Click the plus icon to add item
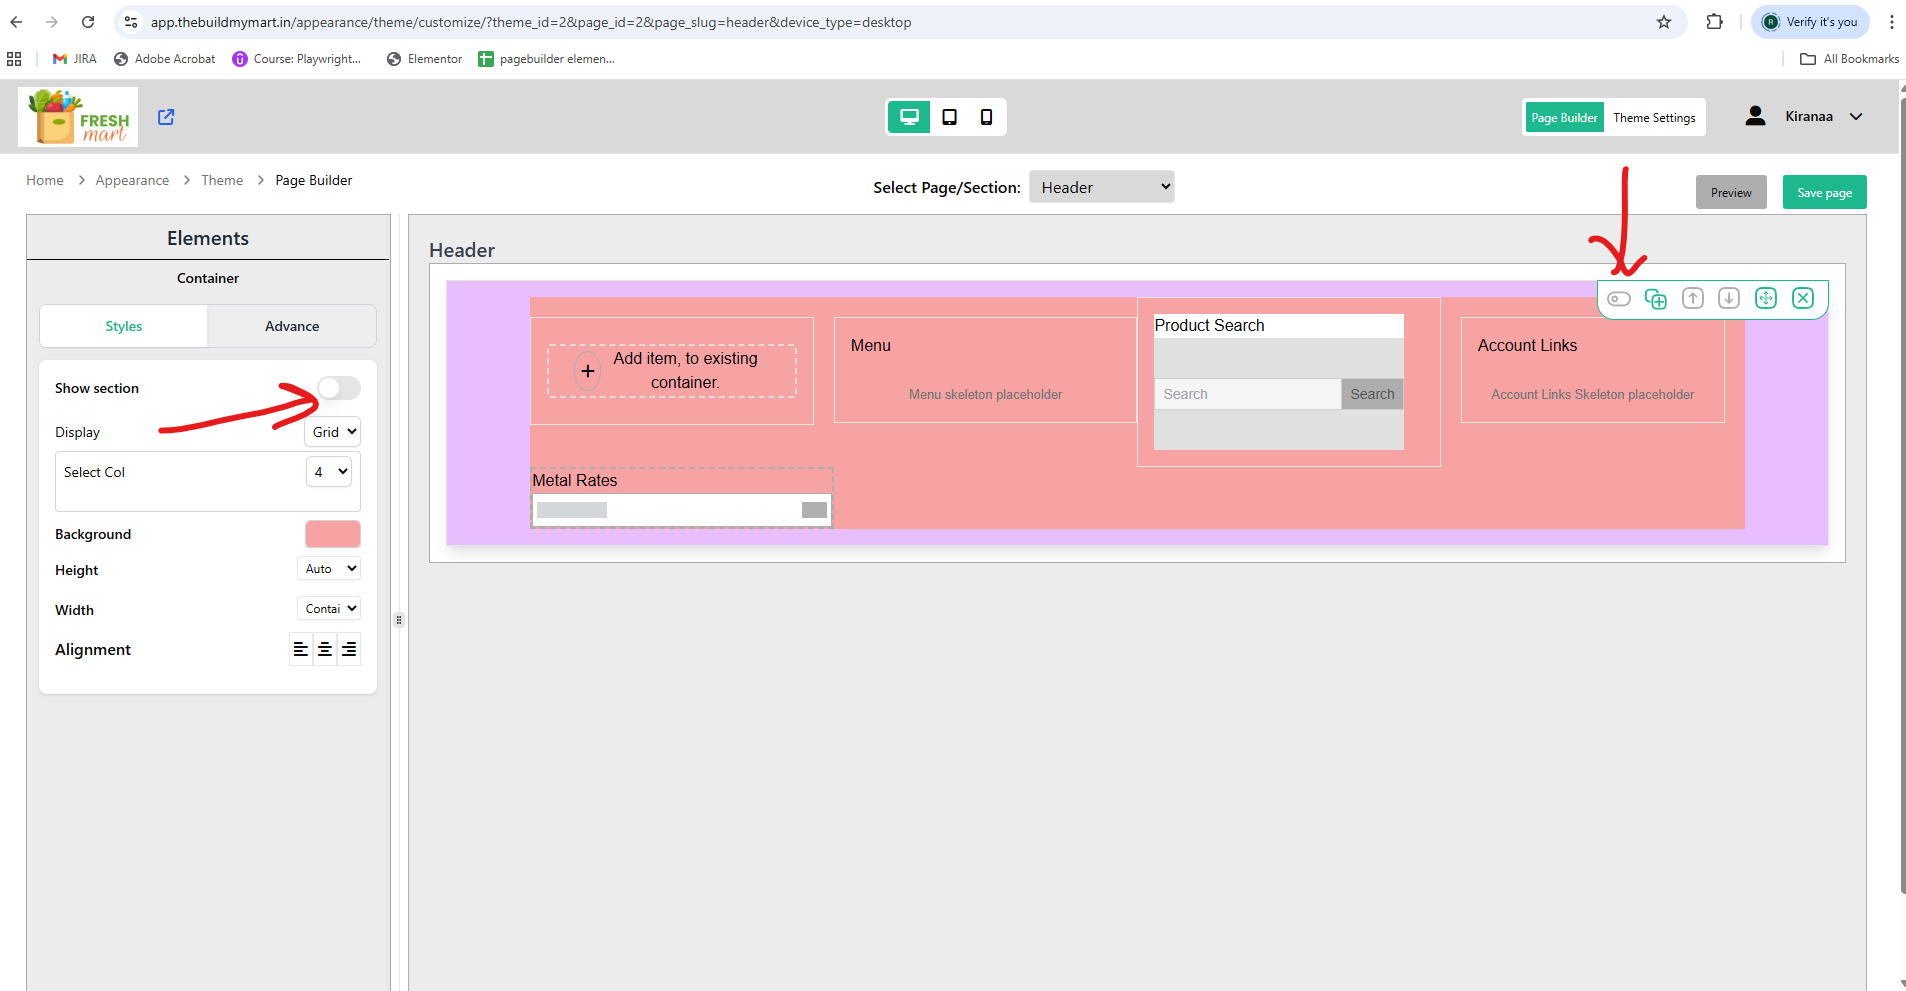Screen dimensions: 1906x991 coord(588,371)
